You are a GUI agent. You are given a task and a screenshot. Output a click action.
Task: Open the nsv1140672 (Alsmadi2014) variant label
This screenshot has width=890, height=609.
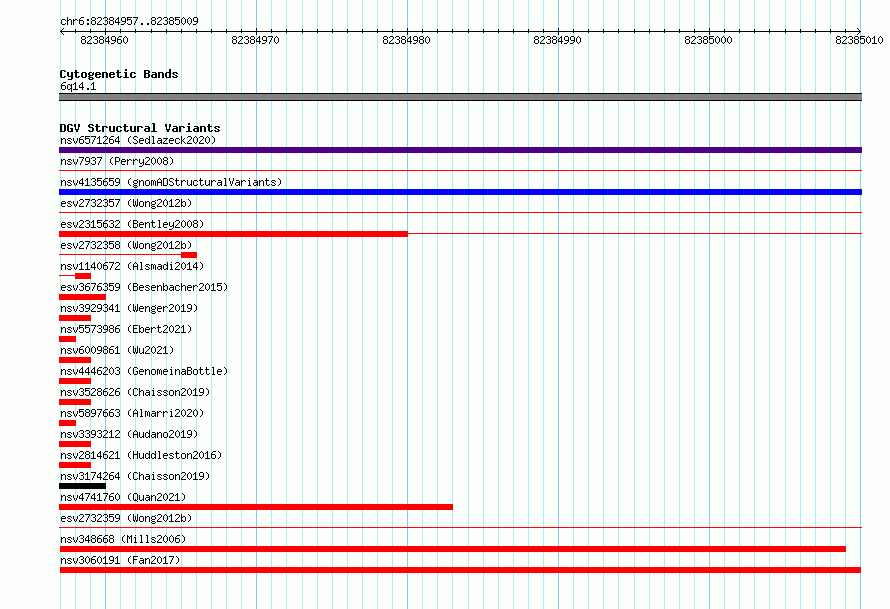132,266
